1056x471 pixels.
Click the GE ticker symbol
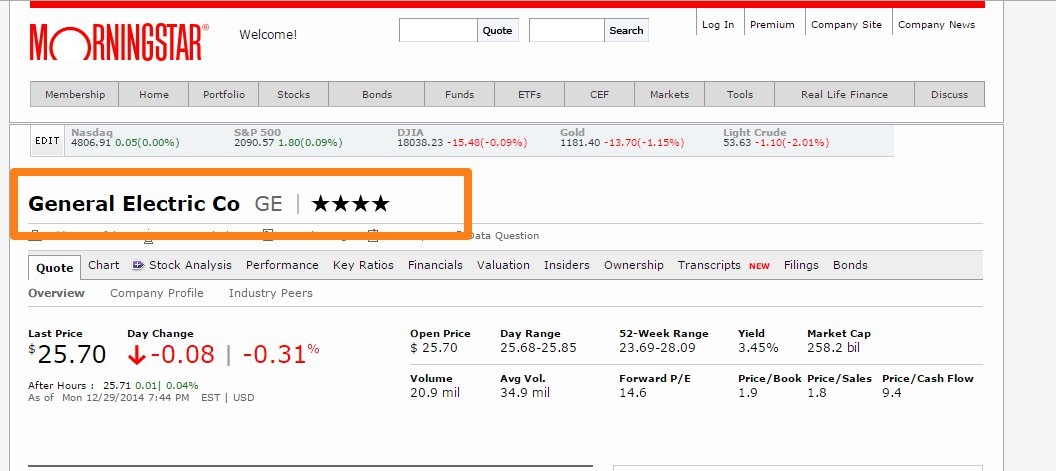pos(269,203)
